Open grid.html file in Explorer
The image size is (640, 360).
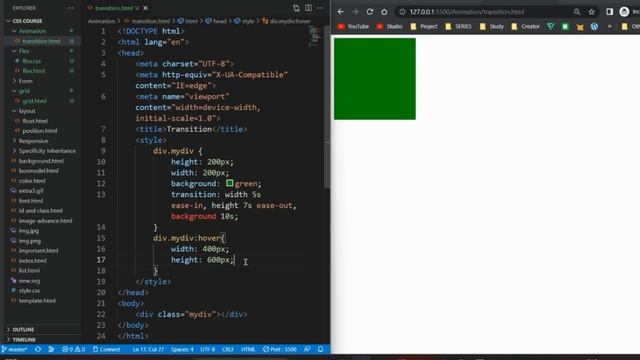(x=34, y=101)
